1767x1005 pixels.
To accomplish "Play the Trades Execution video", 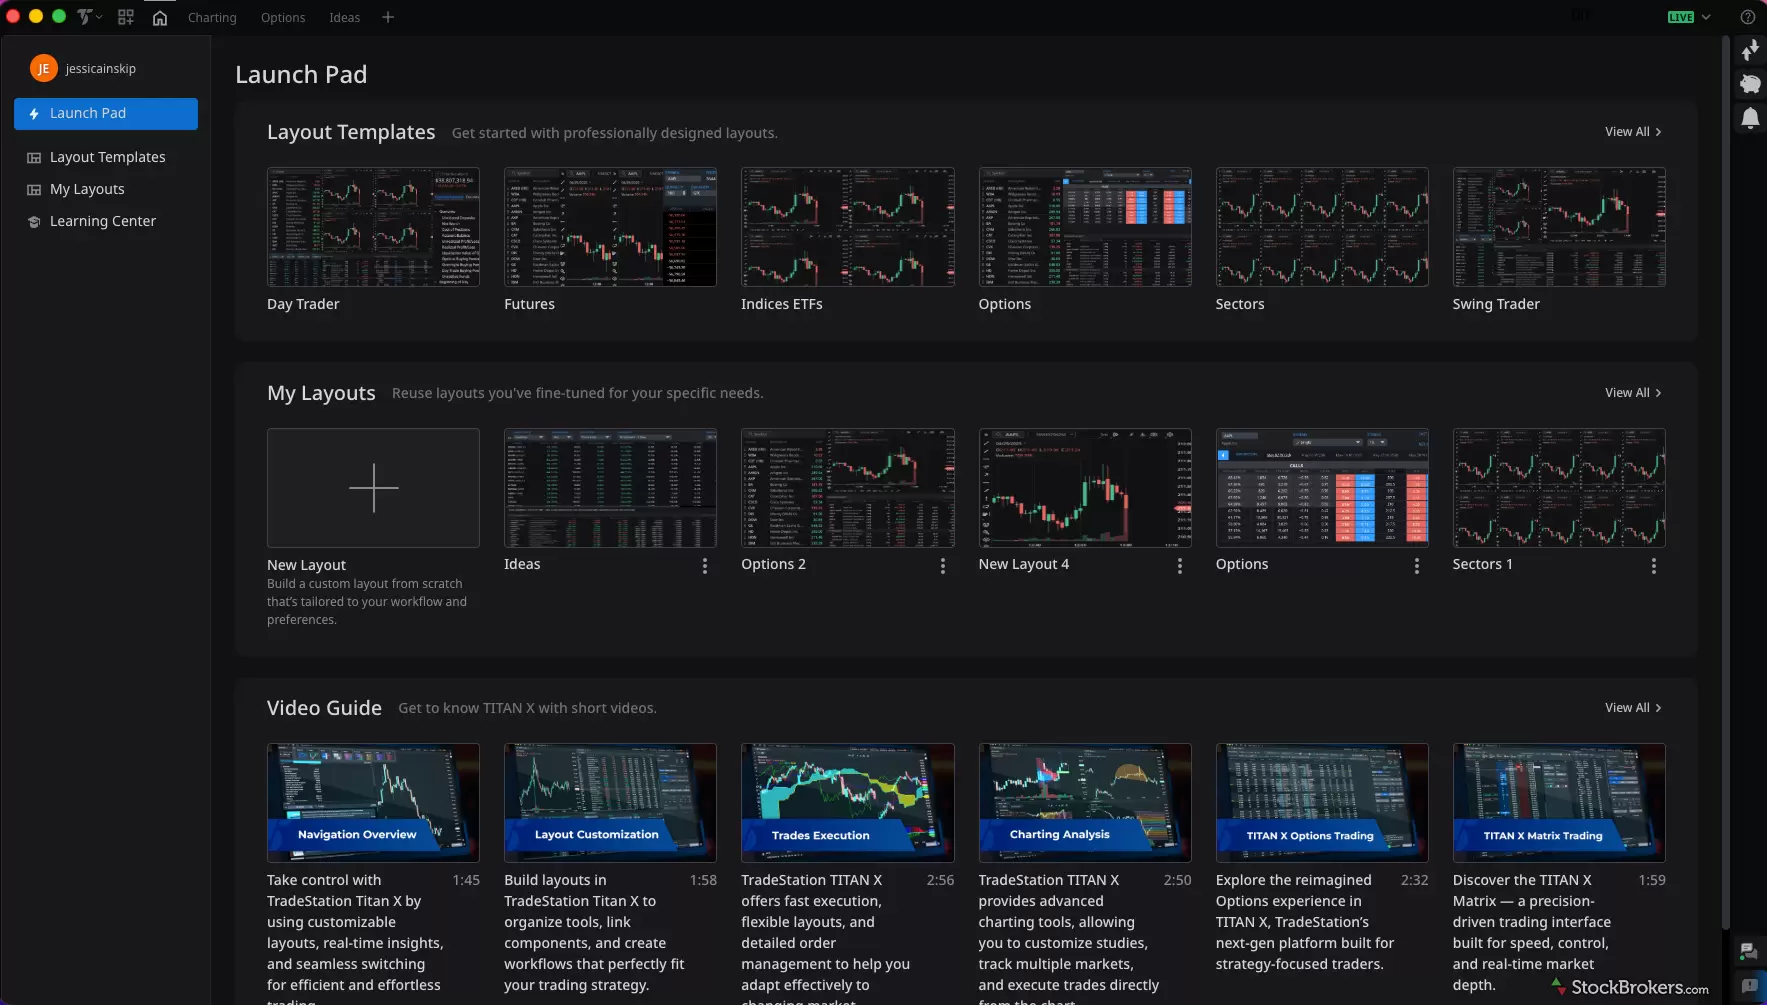I will (847, 802).
